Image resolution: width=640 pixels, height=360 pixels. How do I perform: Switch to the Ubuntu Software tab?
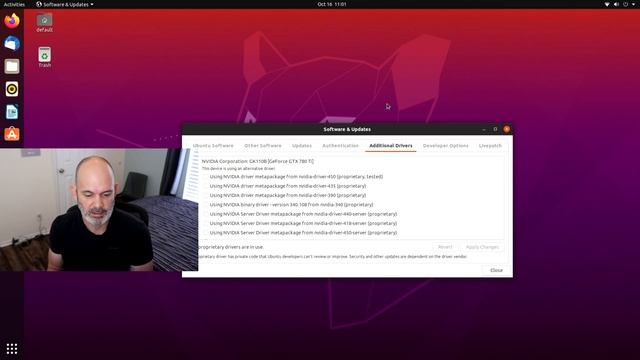(213, 146)
